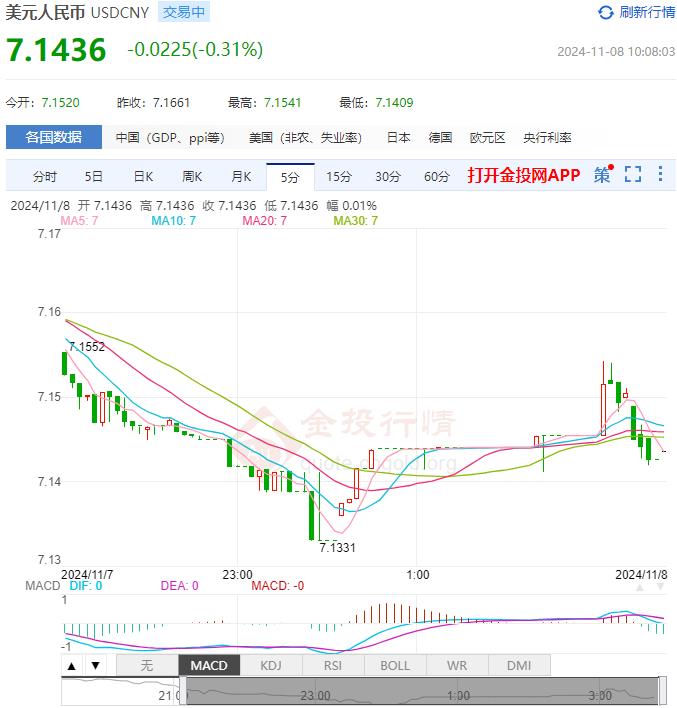Click the refresh quotes icon
Screen dimensions: 677x708
(605, 12)
